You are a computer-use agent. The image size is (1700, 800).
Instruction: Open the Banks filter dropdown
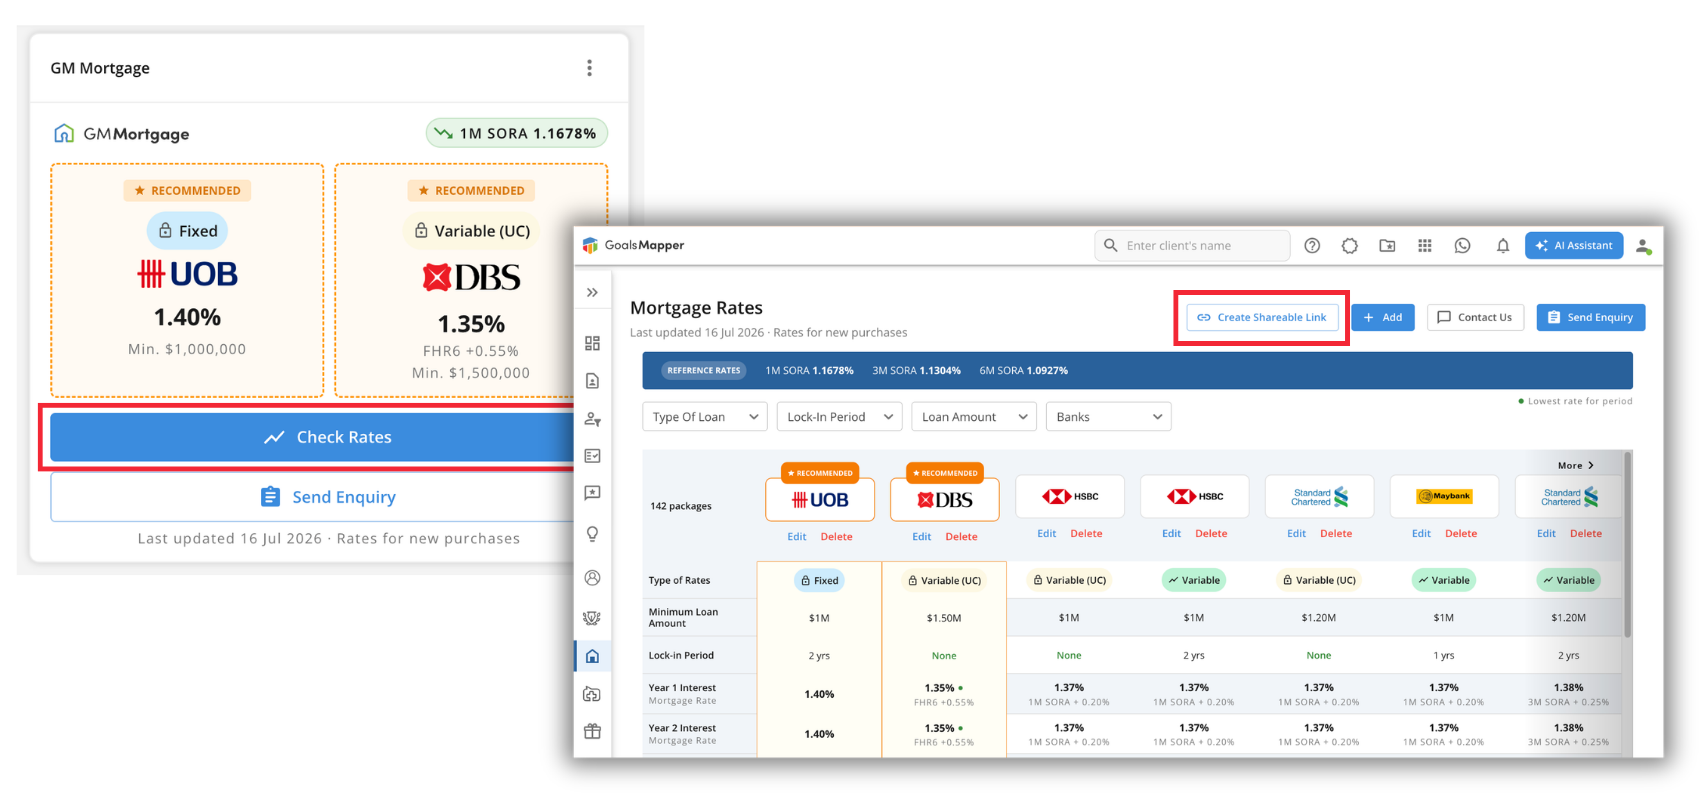(x=1108, y=417)
